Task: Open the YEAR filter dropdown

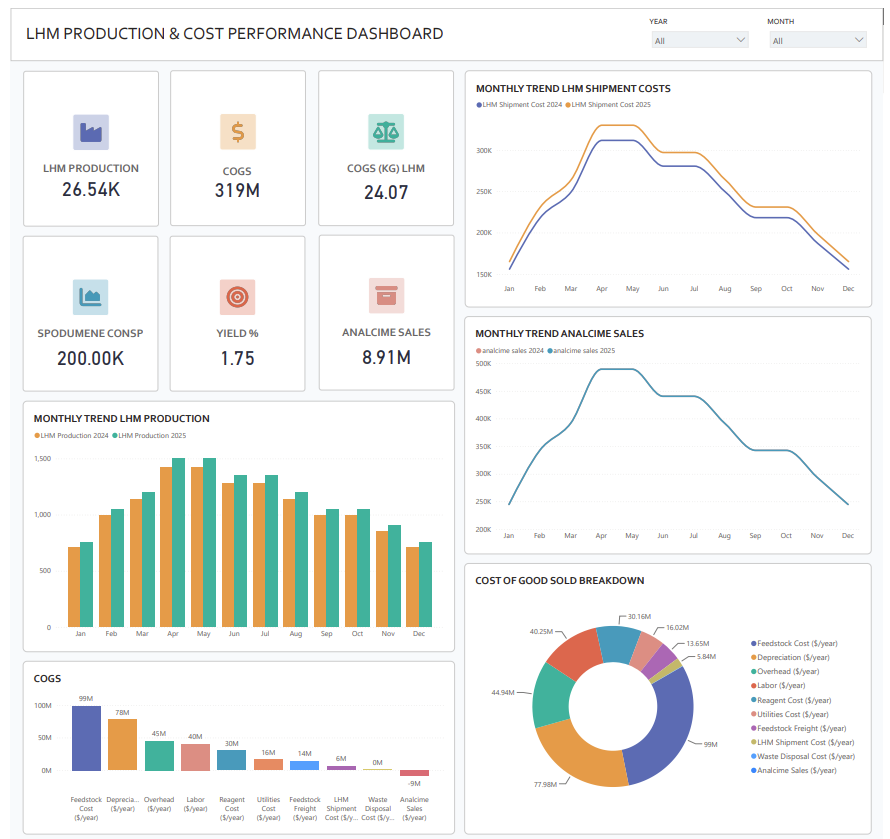Action: coord(700,40)
